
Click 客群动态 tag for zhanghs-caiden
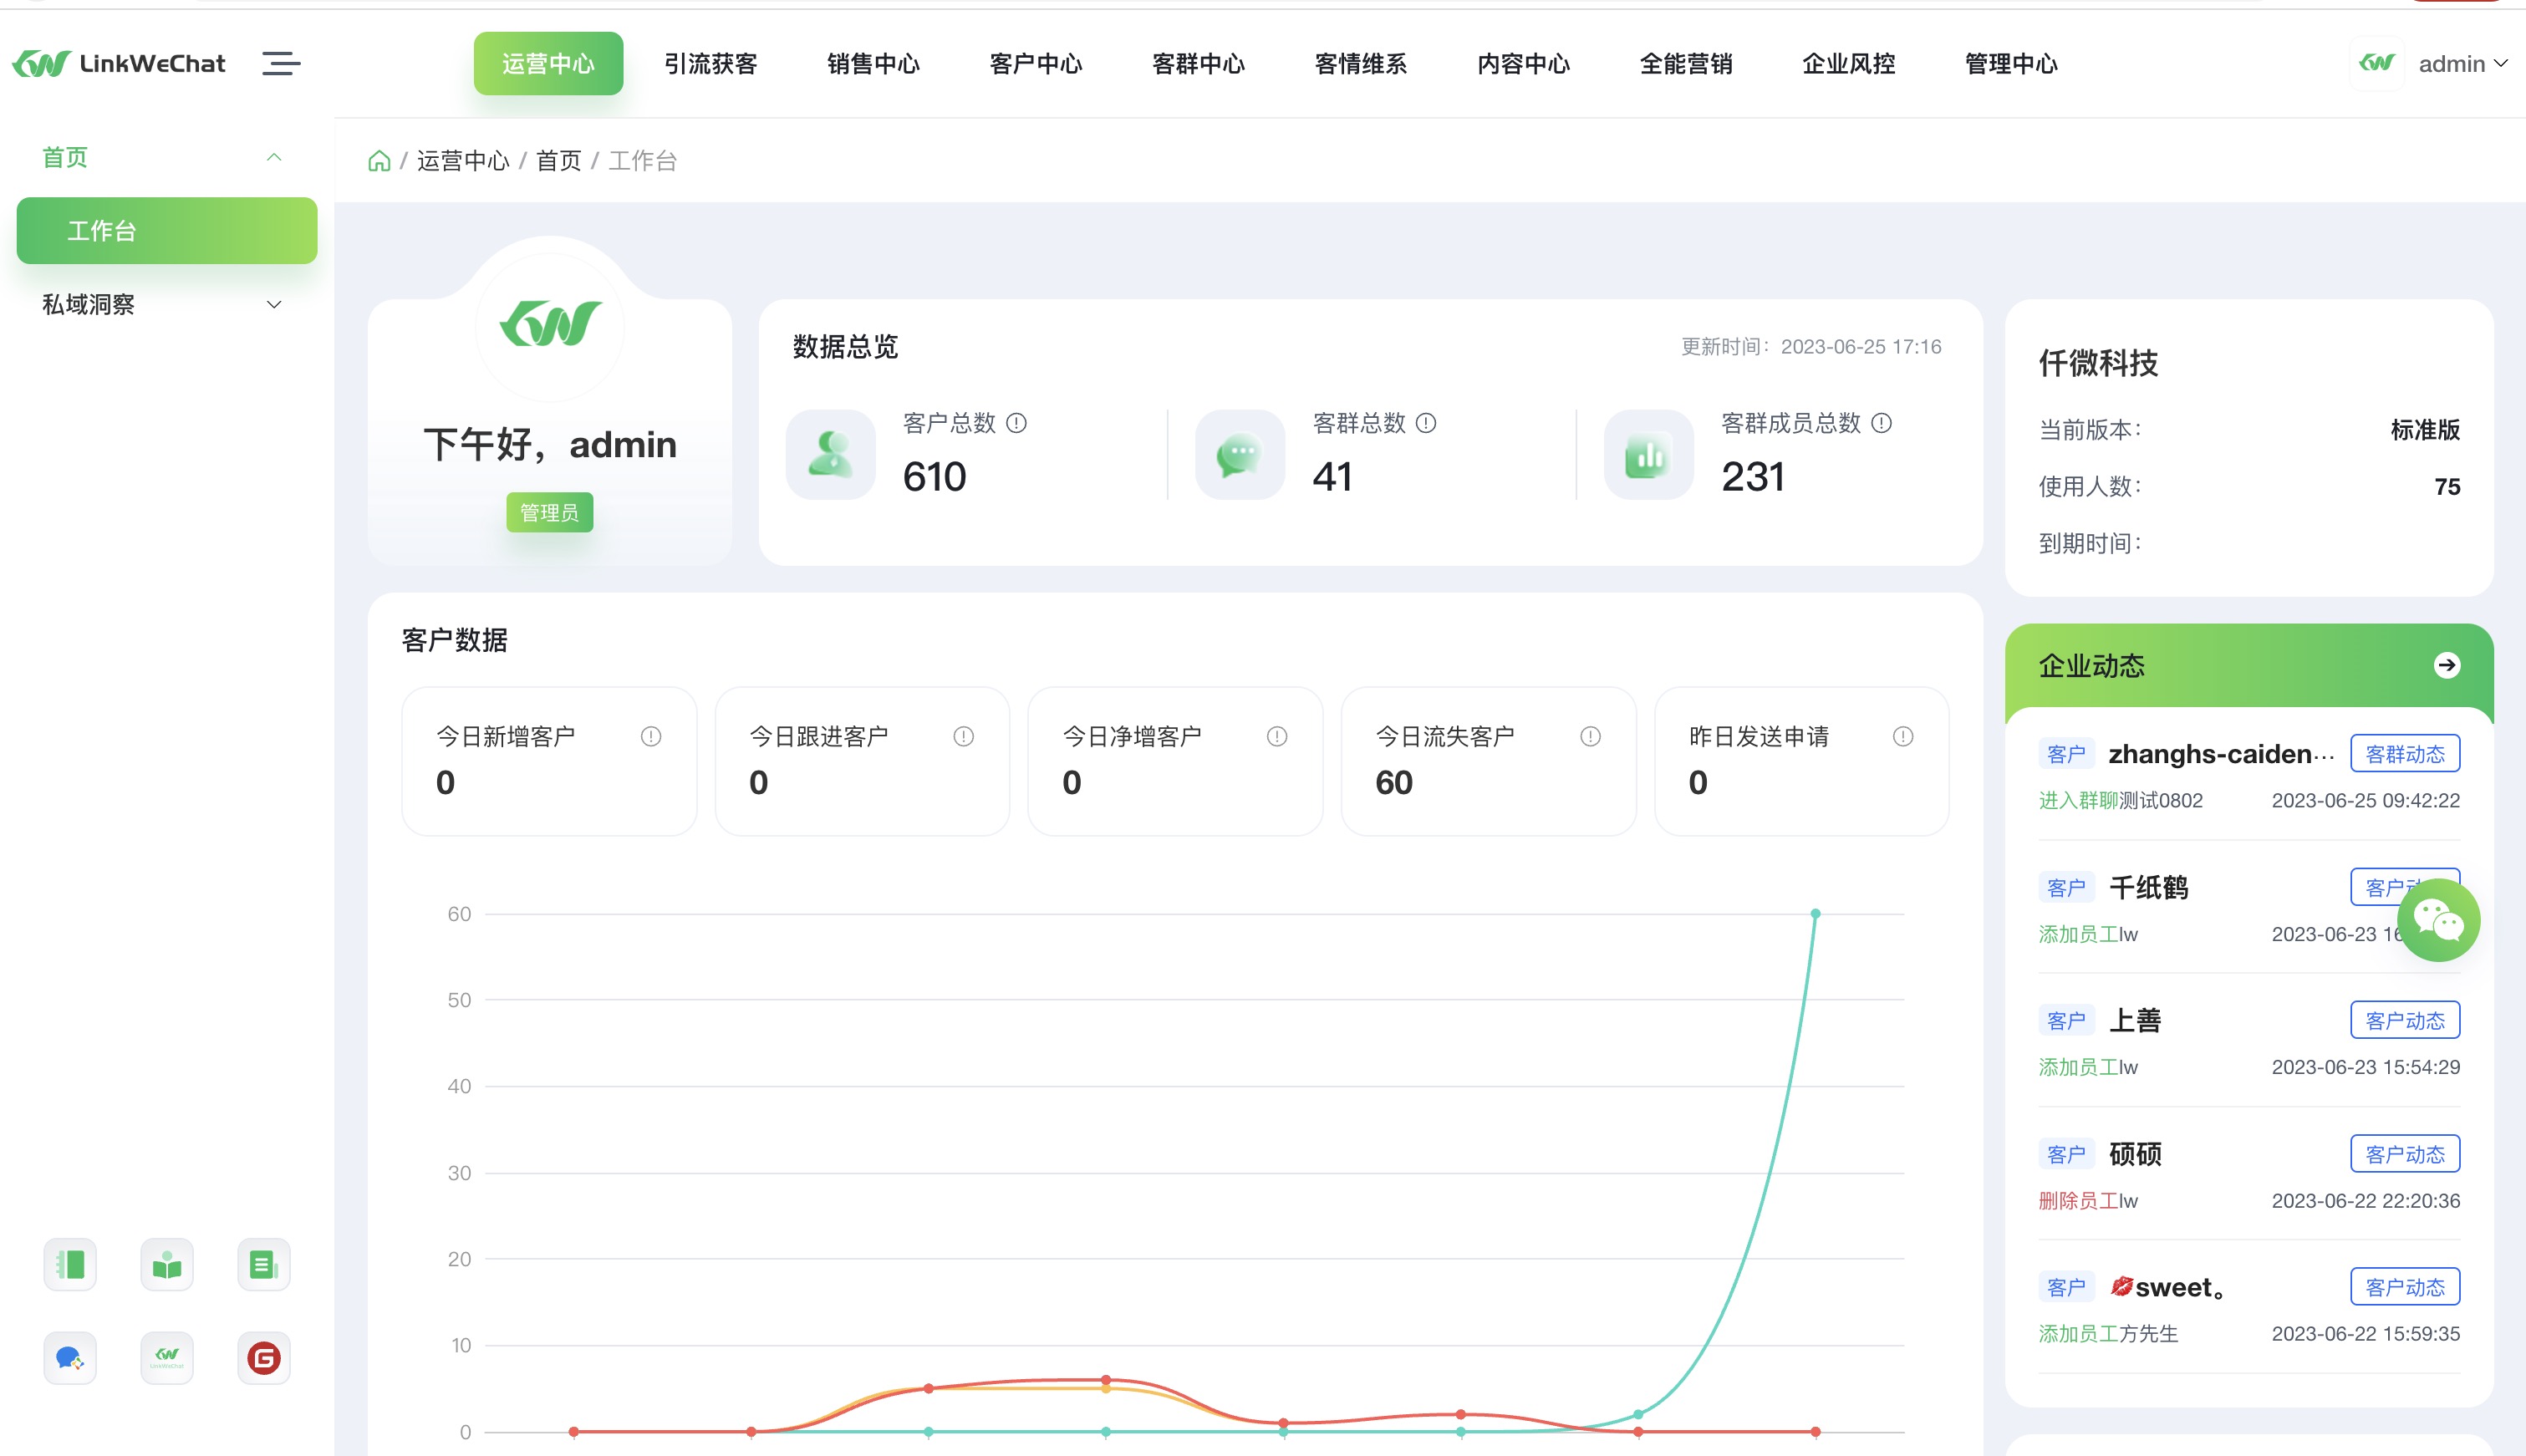[2405, 754]
